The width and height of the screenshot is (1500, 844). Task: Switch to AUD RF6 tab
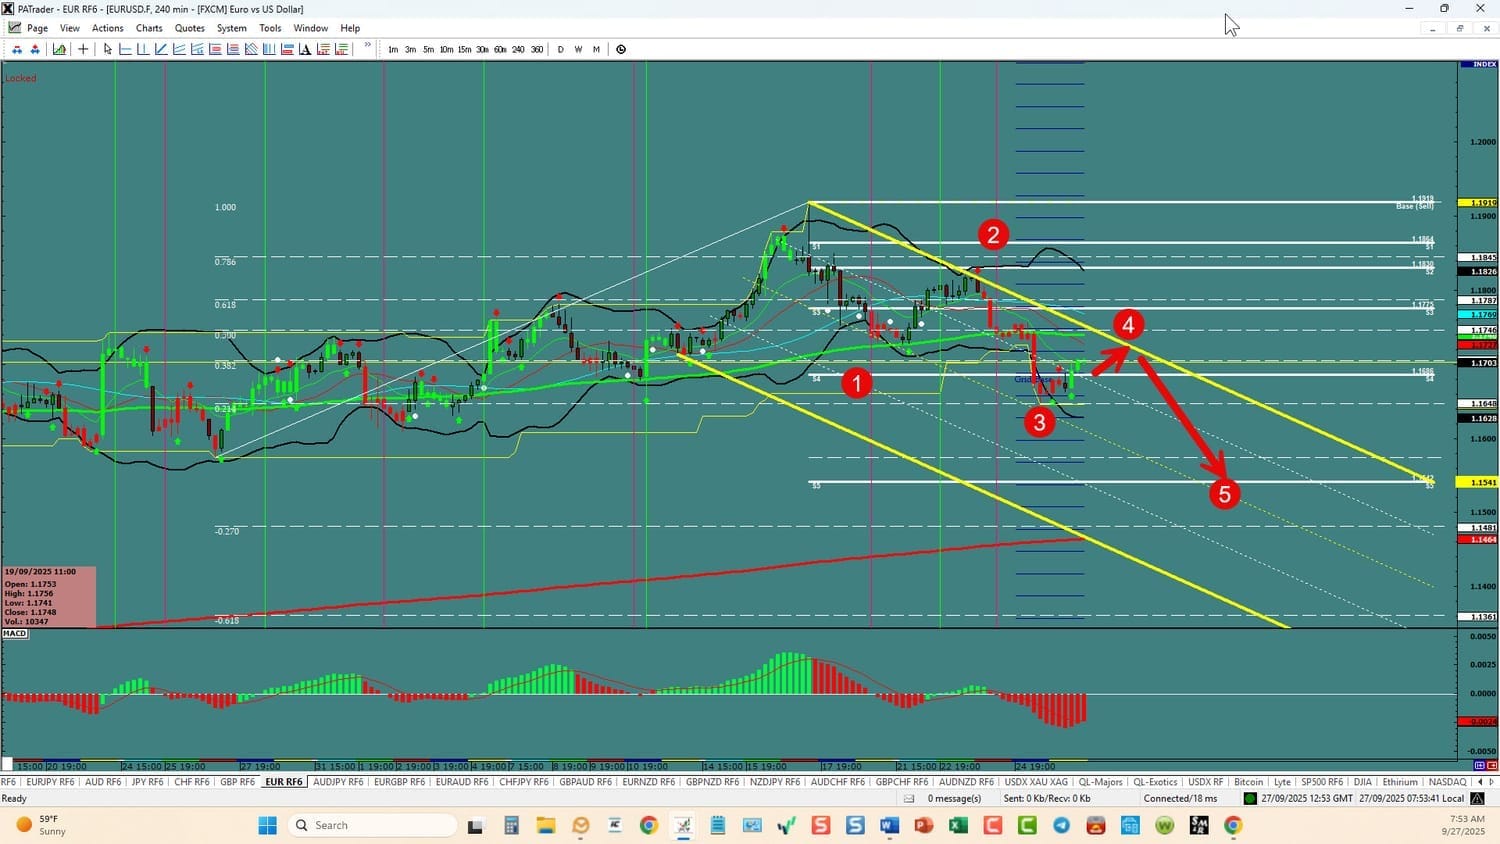pyautogui.click(x=103, y=782)
